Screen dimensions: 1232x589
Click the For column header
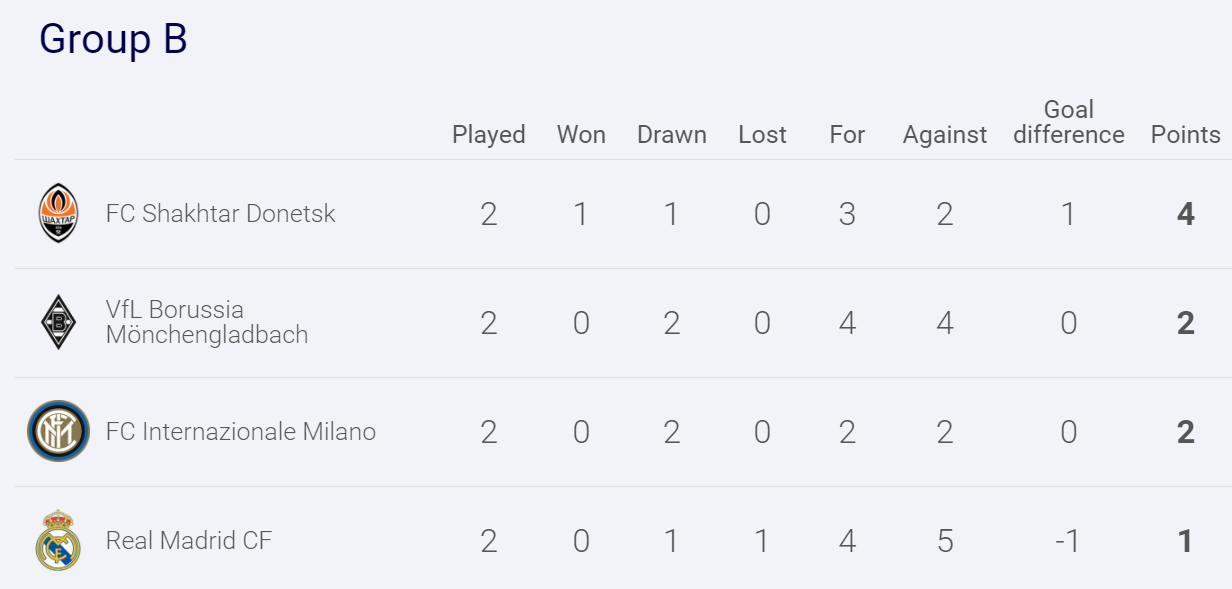[x=847, y=135]
